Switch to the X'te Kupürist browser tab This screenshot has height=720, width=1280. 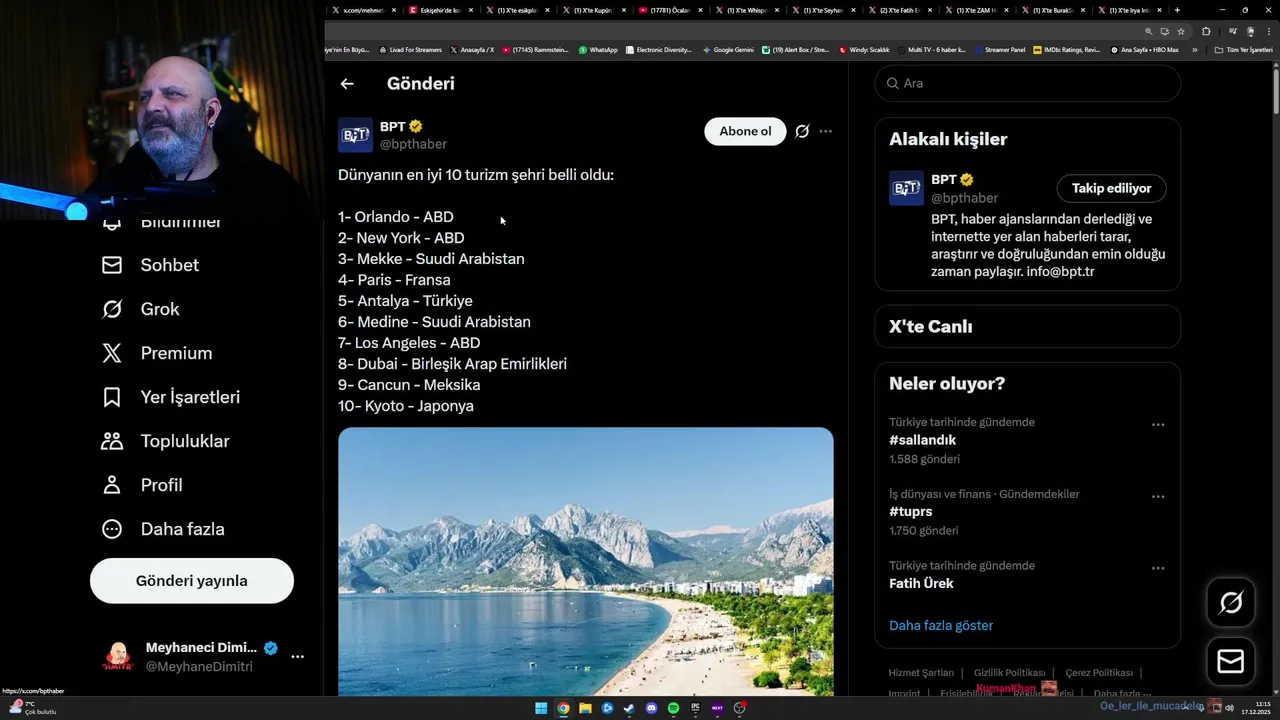pos(595,10)
